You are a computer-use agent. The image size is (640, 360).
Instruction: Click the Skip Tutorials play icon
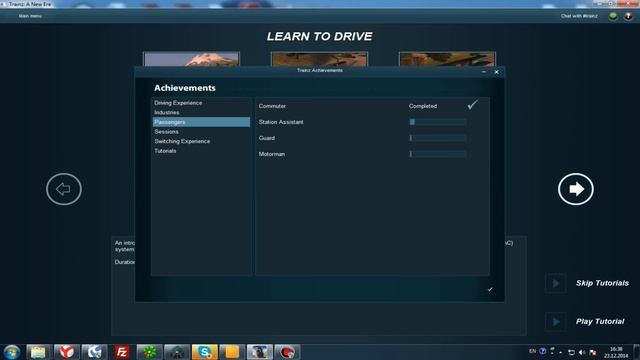click(556, 283)
